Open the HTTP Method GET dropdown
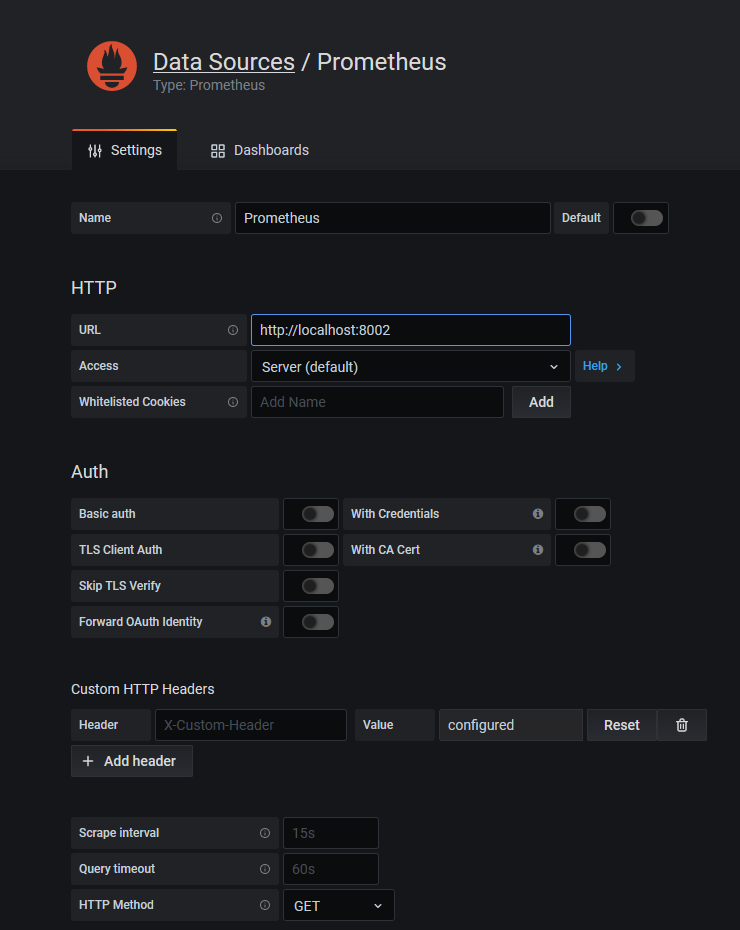Image resolution: width=740 pixels, height=930 pixels. [339, 906]
